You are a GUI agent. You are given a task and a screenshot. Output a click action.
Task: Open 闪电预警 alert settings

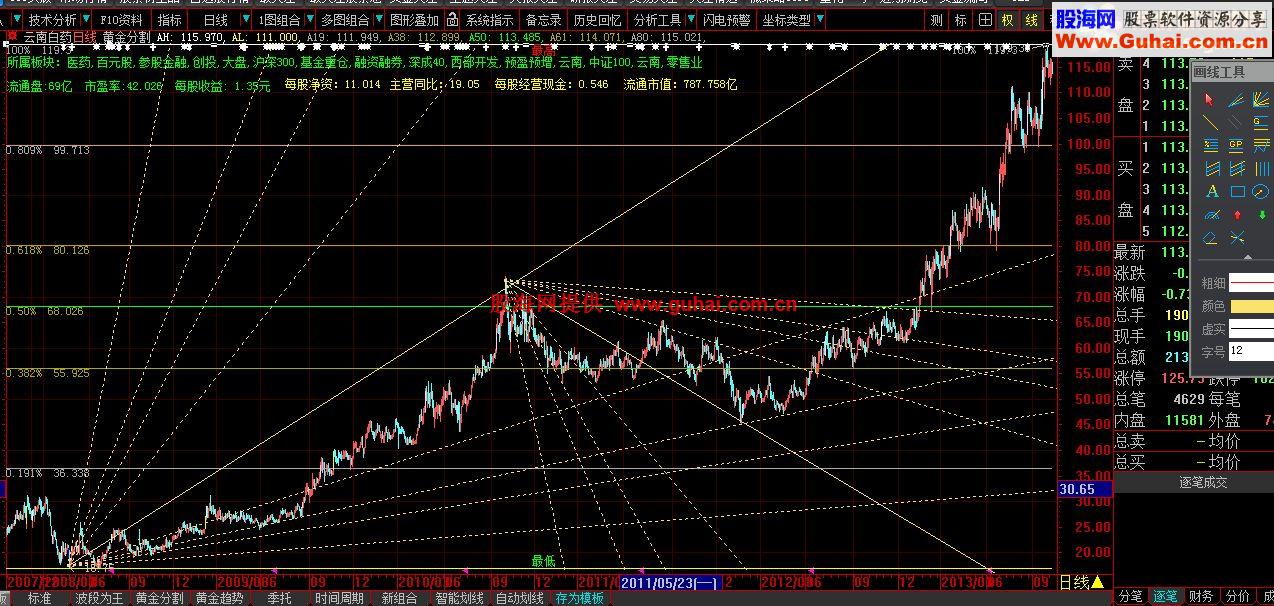tap(726, 19)
